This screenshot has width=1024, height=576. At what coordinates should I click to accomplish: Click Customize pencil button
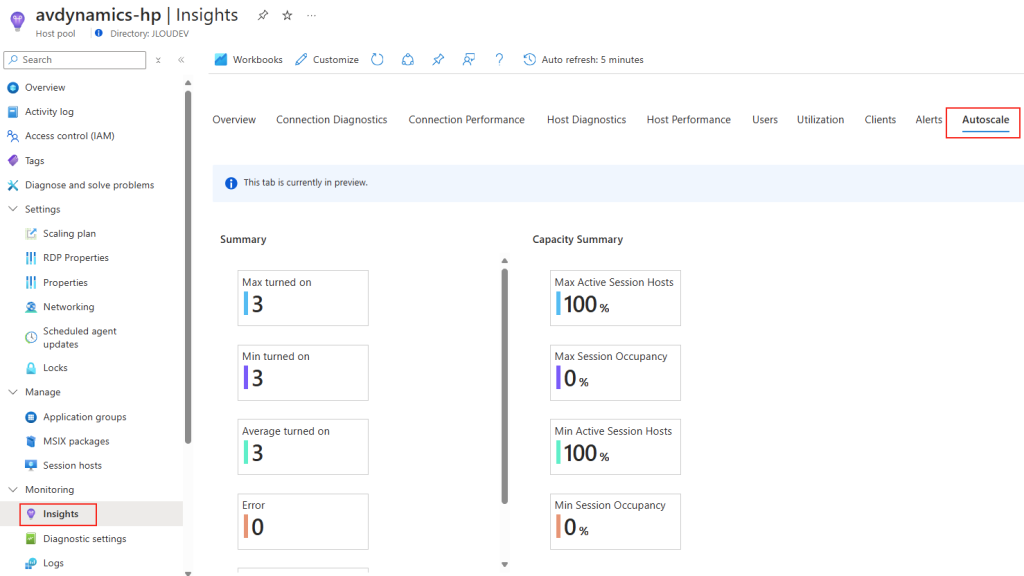pos(327,59)
